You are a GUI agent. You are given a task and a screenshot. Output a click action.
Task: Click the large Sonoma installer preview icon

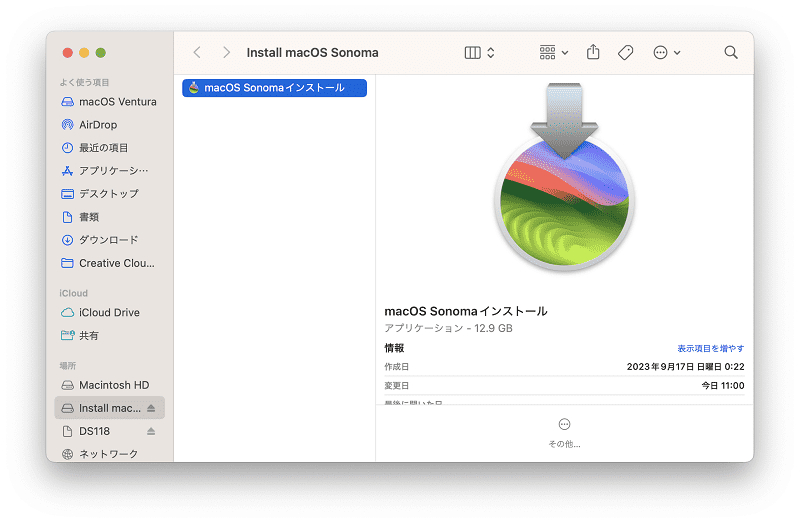pos(564,177)
